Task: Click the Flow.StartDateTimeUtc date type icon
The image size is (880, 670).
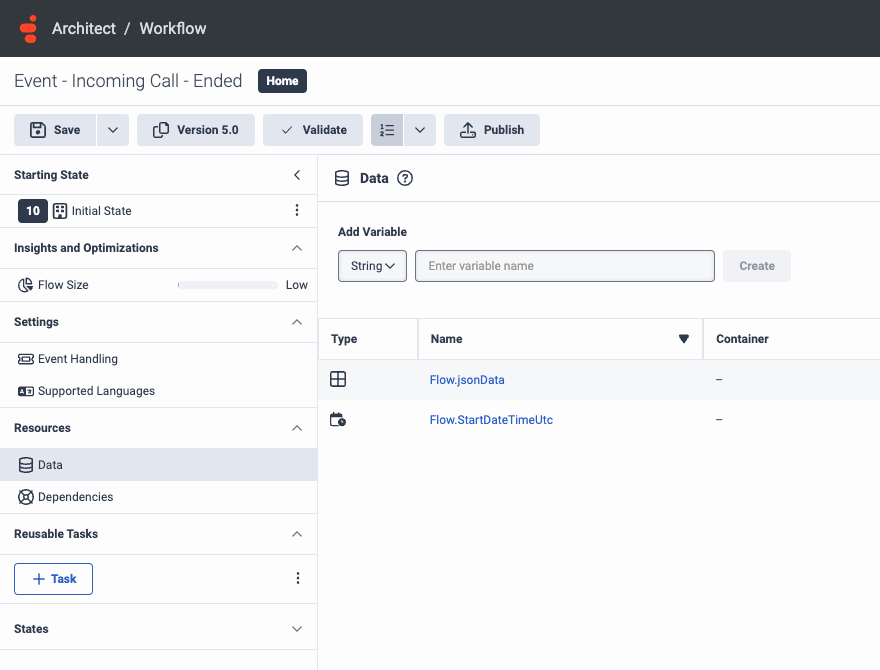Action: 338,420
